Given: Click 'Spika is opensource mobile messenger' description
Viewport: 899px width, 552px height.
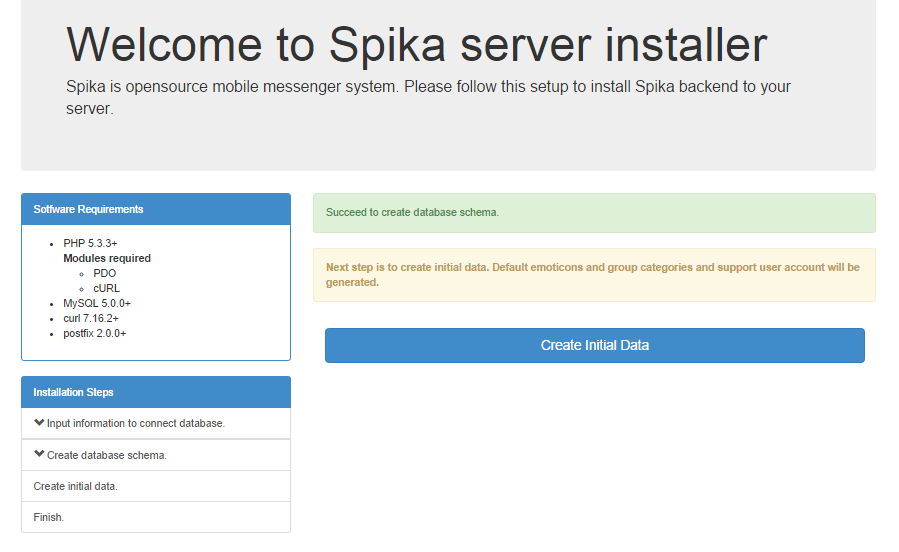Looking at the screenshot, I should (x=428, y=97).
